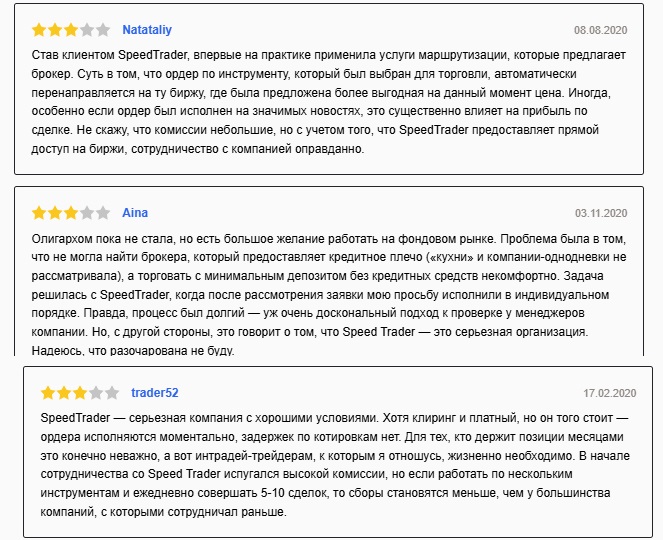
Task: Click the third gold star in Natataliy's review
Action: click(71, 30)
